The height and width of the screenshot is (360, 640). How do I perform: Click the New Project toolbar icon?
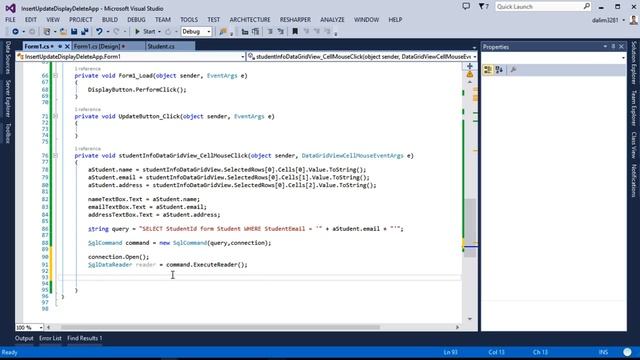(47, 31)
